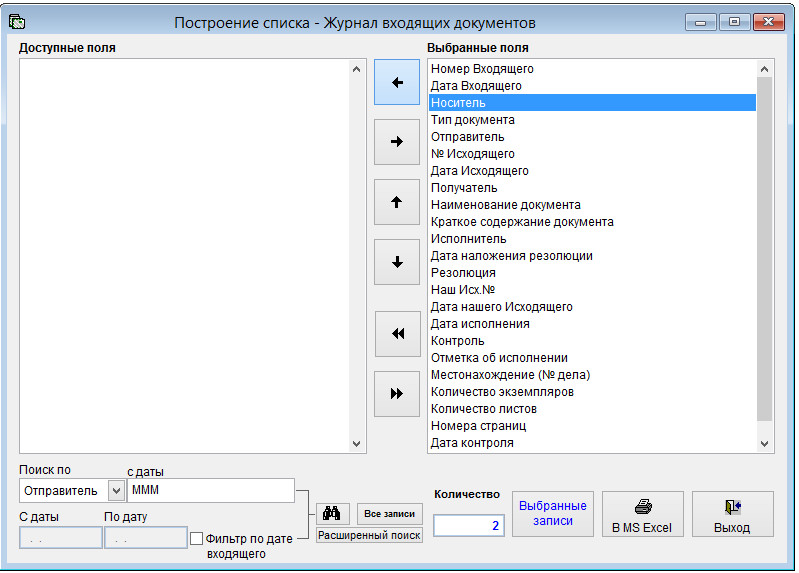Image resolution: width=799 pixels, height=573 pixels.
Task: Select Дата исполнения field
Action: point(592,324)
